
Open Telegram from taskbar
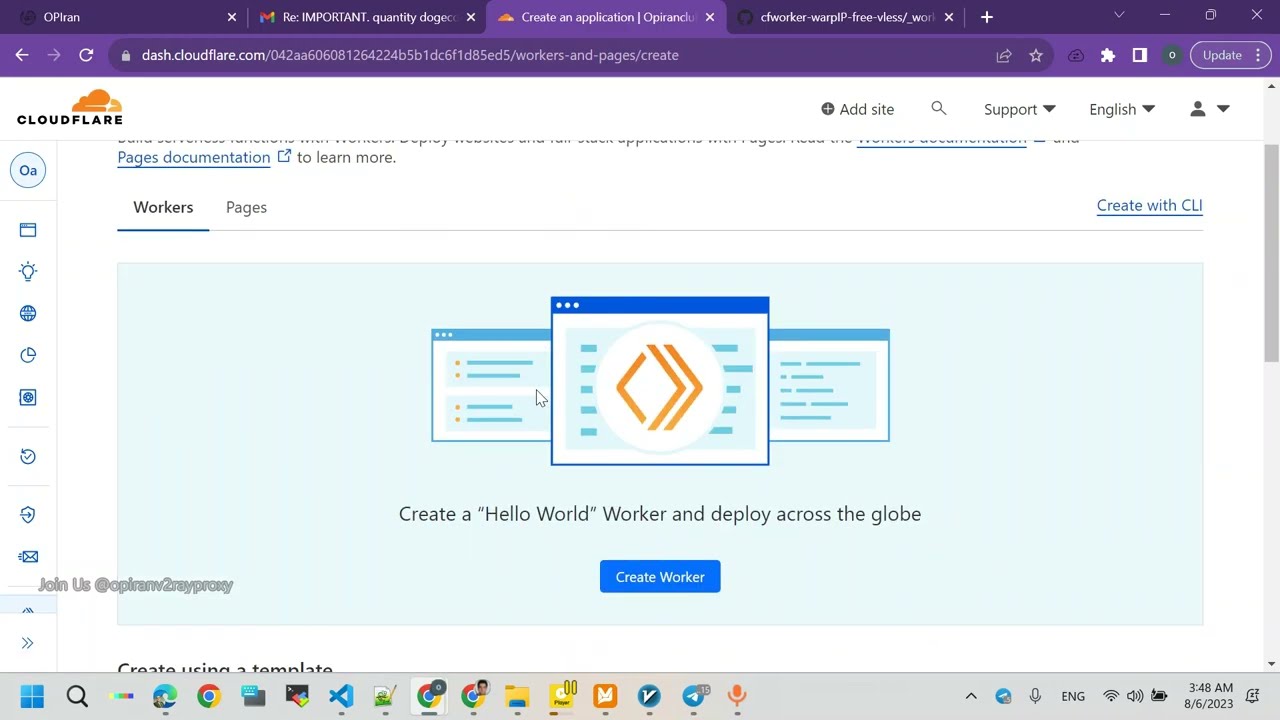coord(693,696)
